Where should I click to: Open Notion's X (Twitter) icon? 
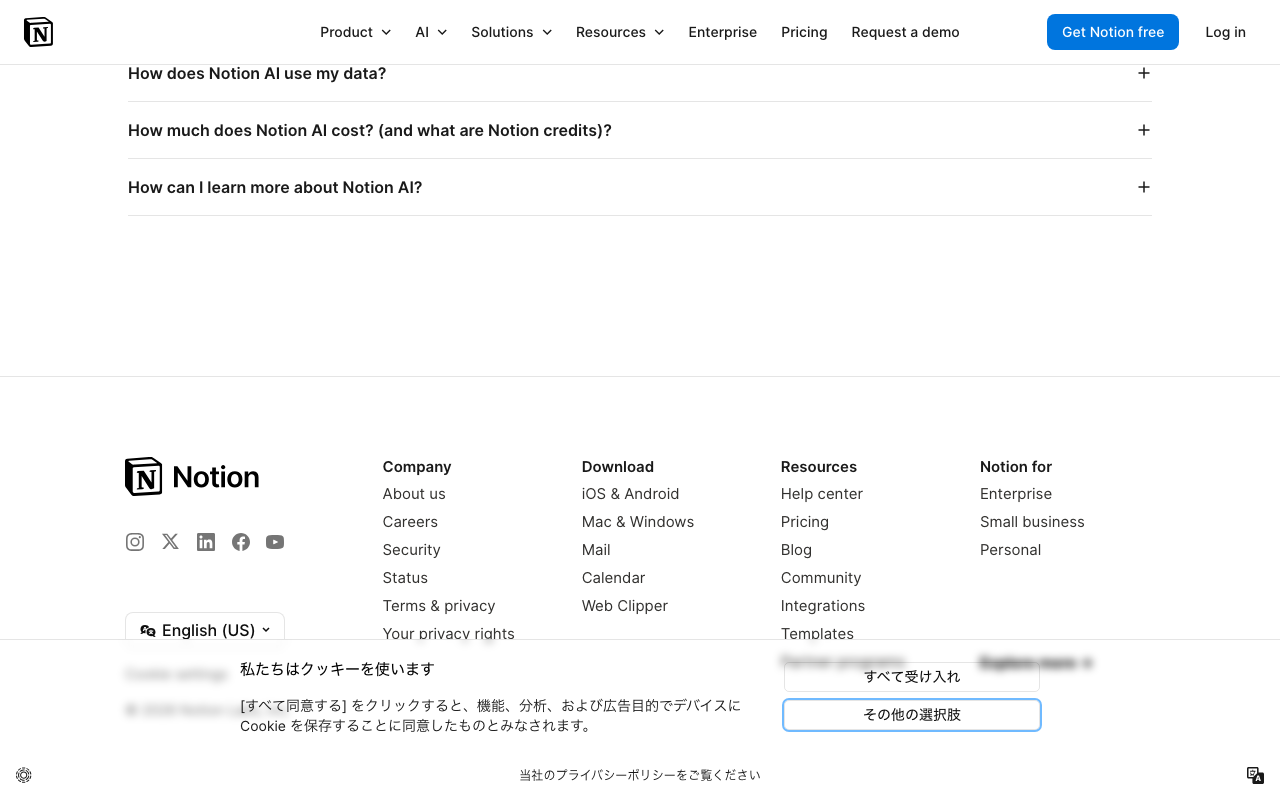[x=170, y=542]
